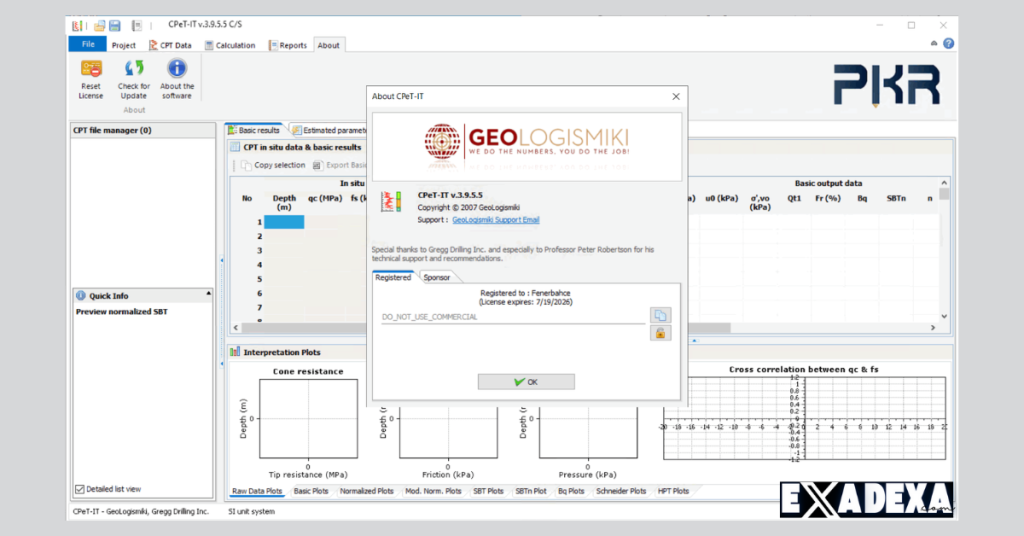Image resolution: width=1024 pixels, height=536 pixels.
Task: Open the Reports ribbon tab
Action: (x=288, y=45)
